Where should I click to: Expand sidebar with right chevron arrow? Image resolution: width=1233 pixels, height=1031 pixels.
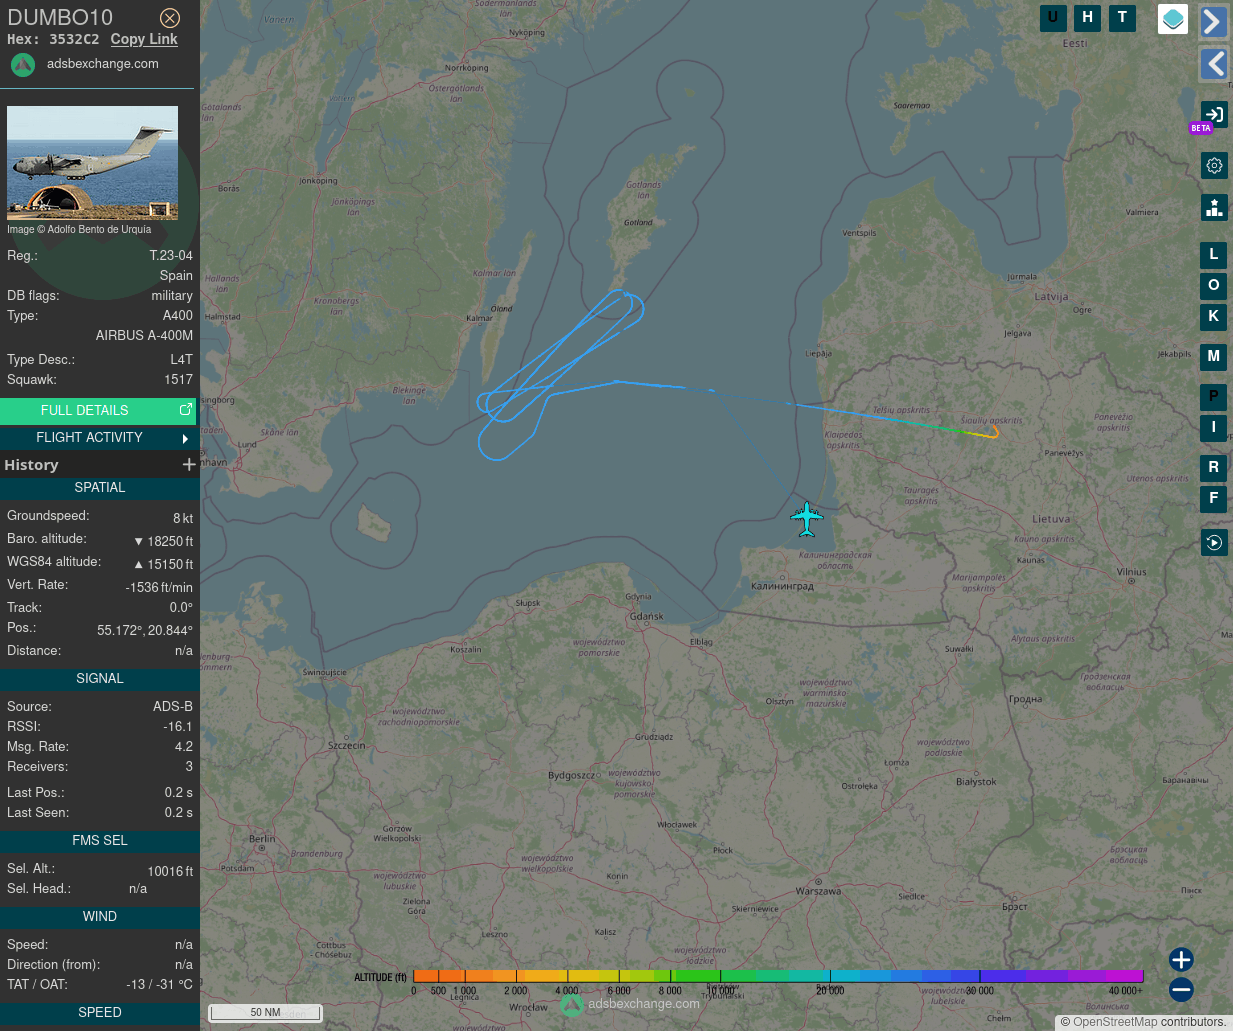click(x=1213, y=22)
